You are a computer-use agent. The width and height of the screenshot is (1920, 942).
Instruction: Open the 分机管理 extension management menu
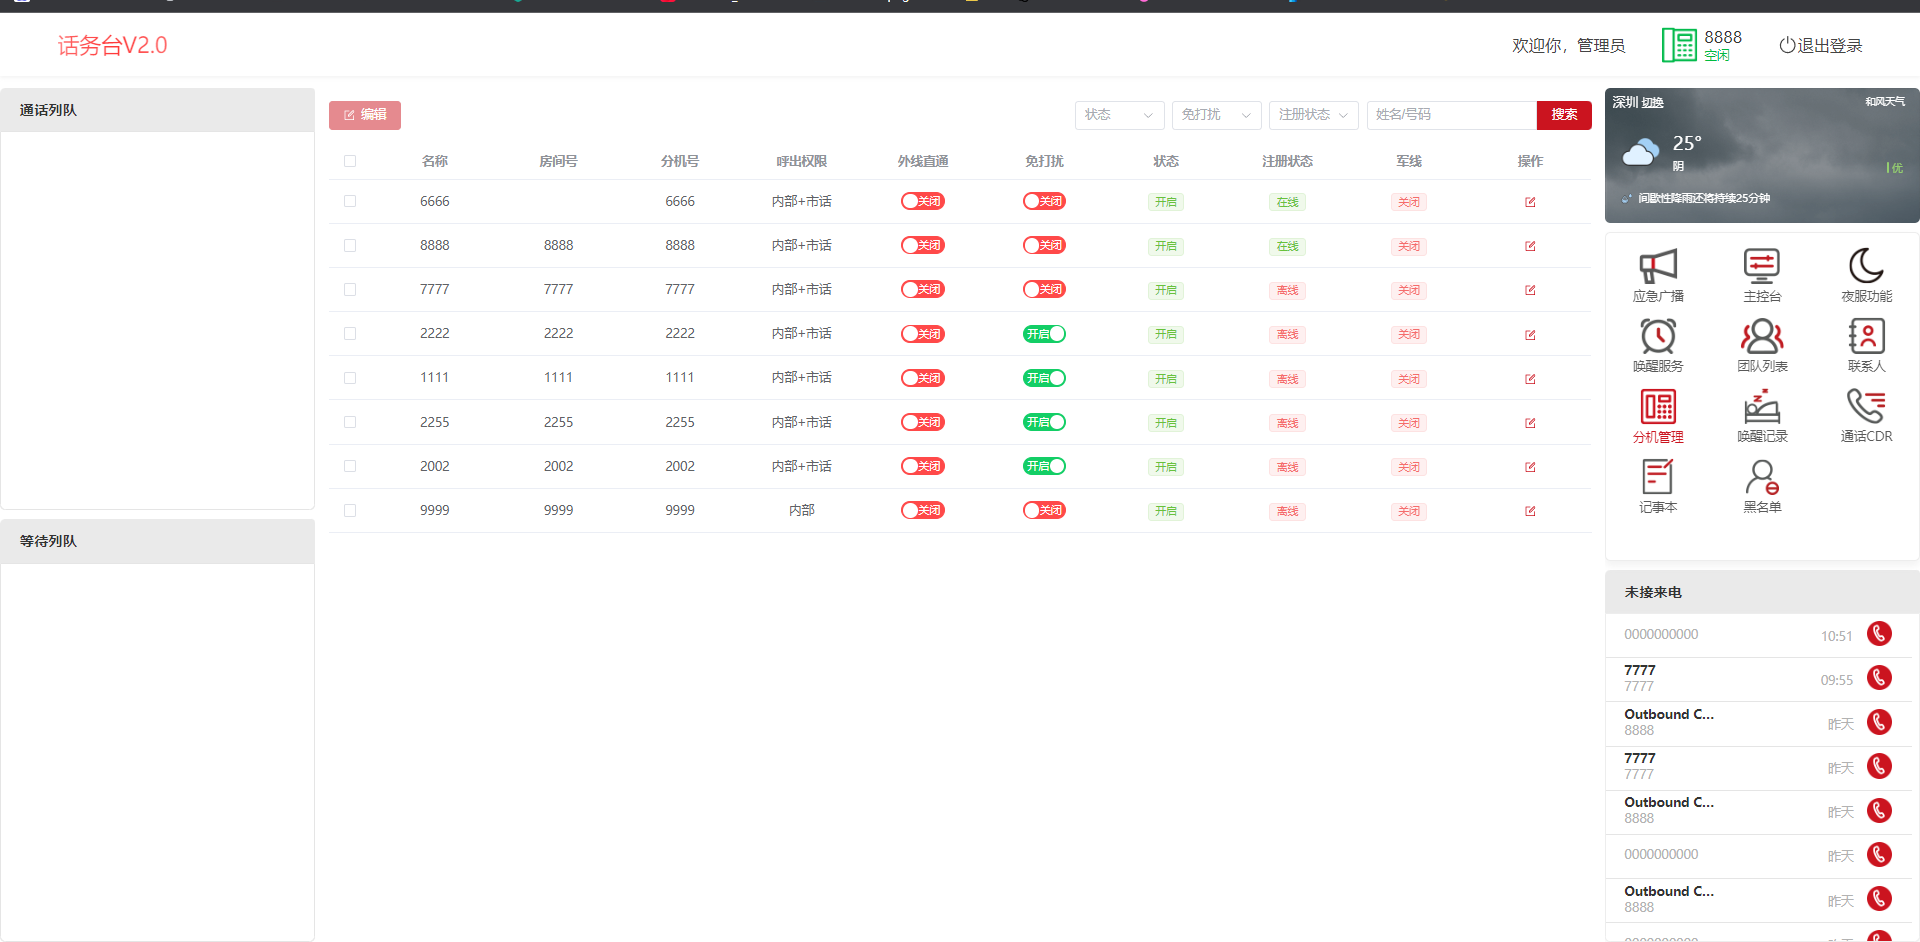1657,408
